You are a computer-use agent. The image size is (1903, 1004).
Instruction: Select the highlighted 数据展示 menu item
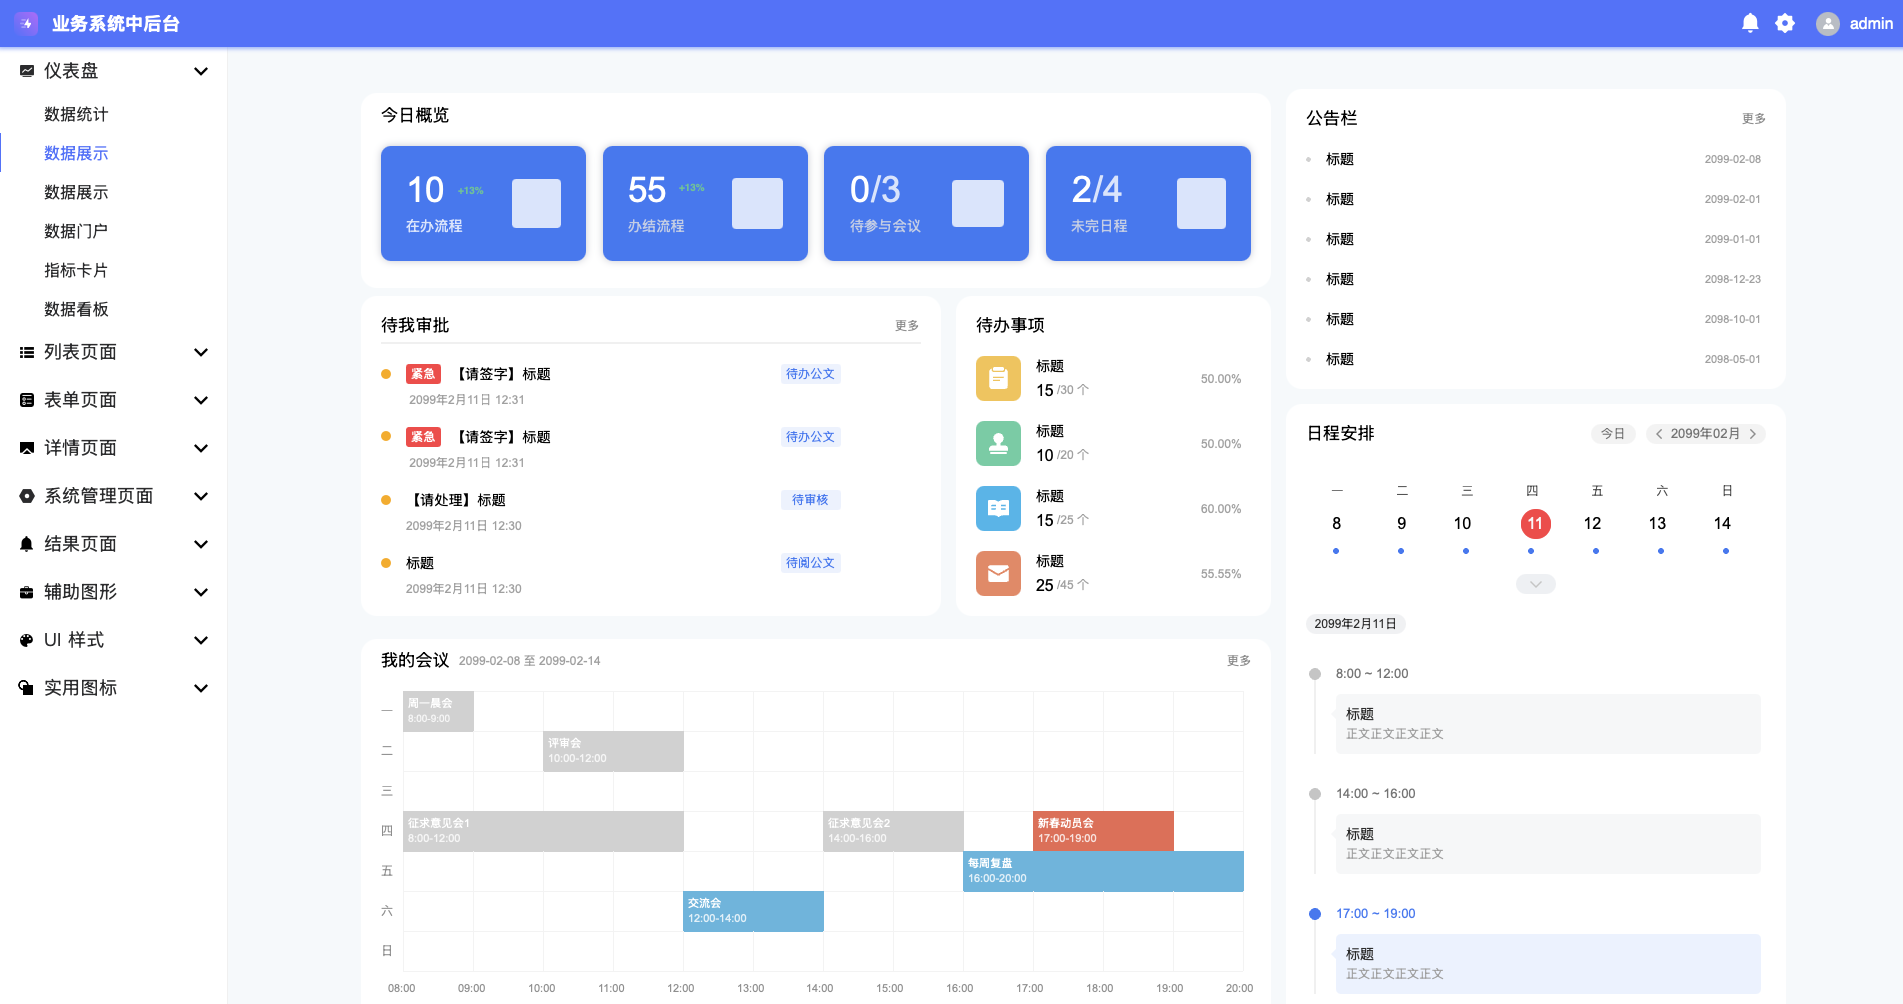tap(76, 153)
